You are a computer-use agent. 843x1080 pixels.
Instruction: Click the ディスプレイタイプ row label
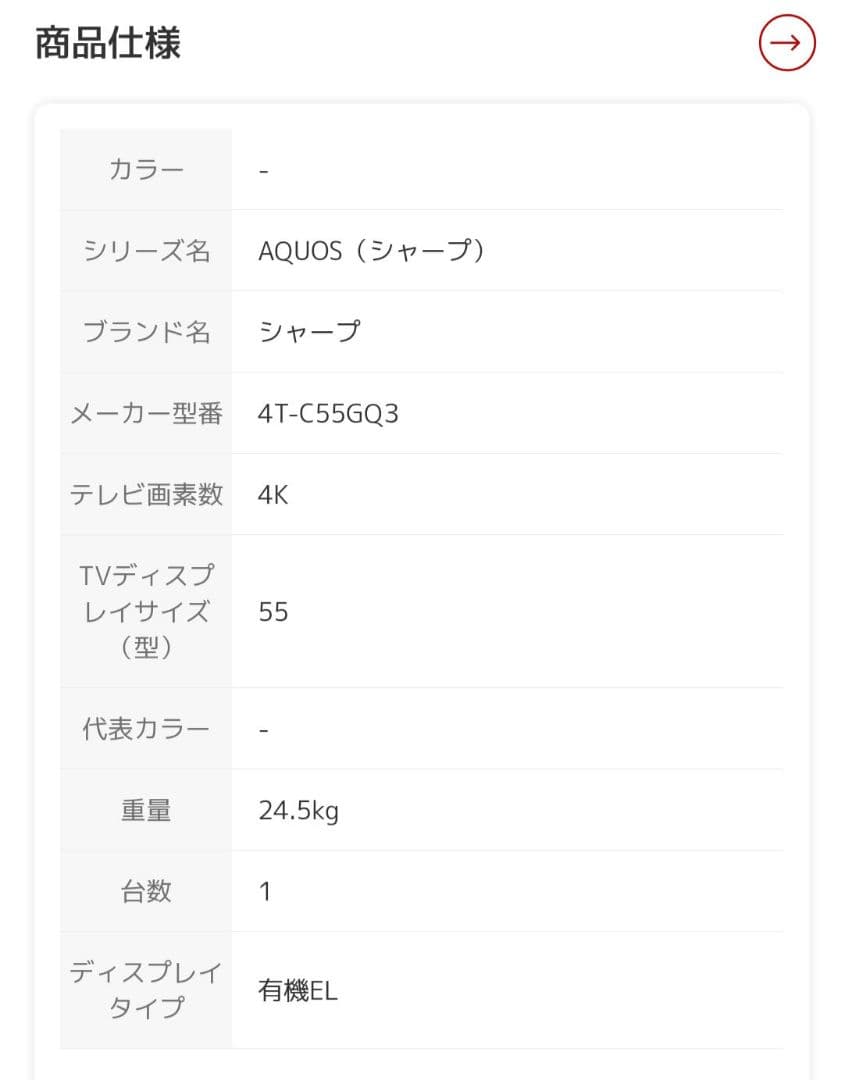point(147,991)
